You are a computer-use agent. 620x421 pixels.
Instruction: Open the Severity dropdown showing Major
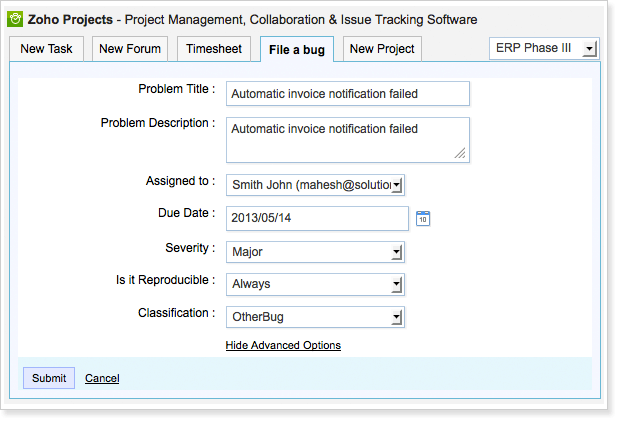pyautogui.click(x=315, y=252)
